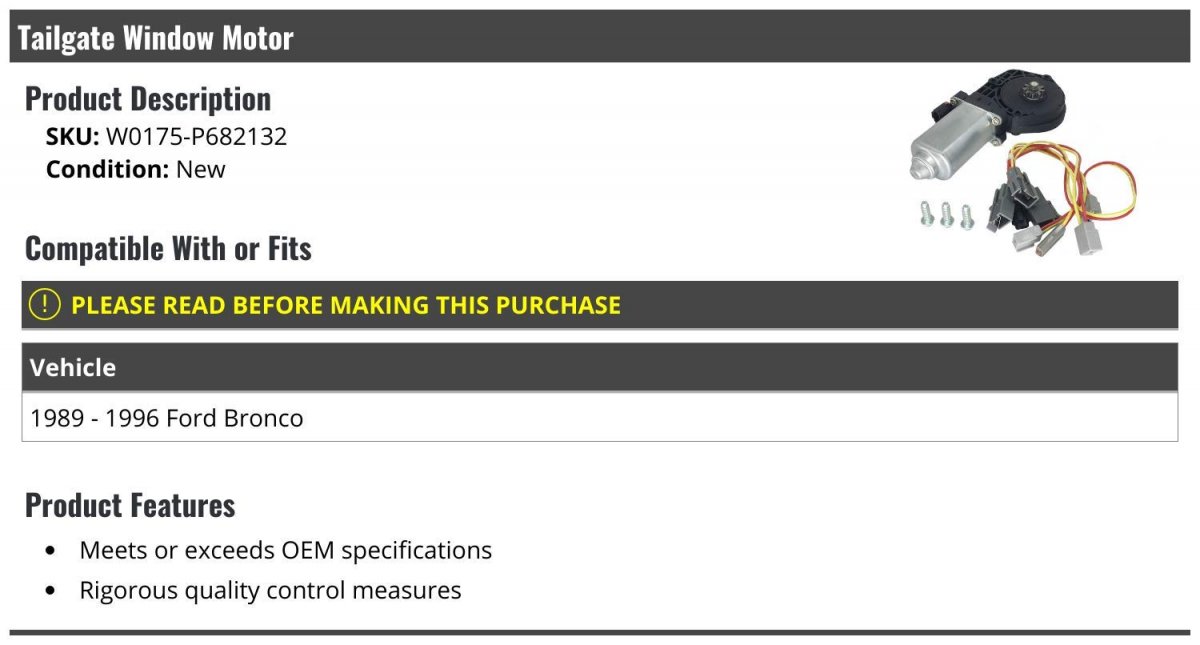The height and width of the screenshot is (645, 1200).
Task: Click the Condition label
Action: point(108,169)
